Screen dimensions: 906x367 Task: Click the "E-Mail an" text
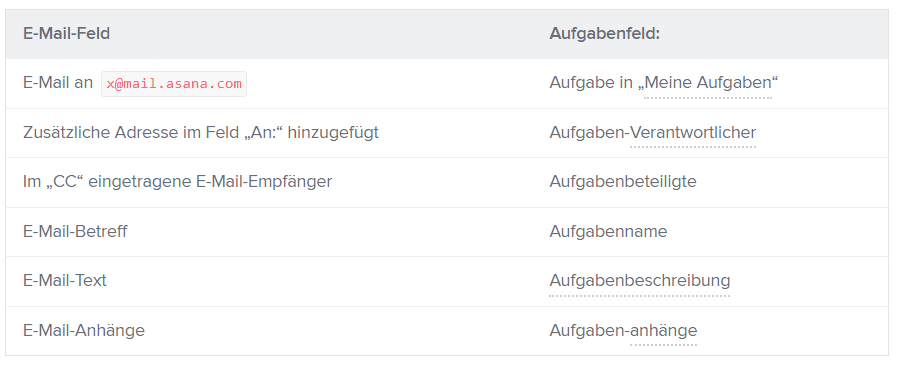click(x=58, y=83)
